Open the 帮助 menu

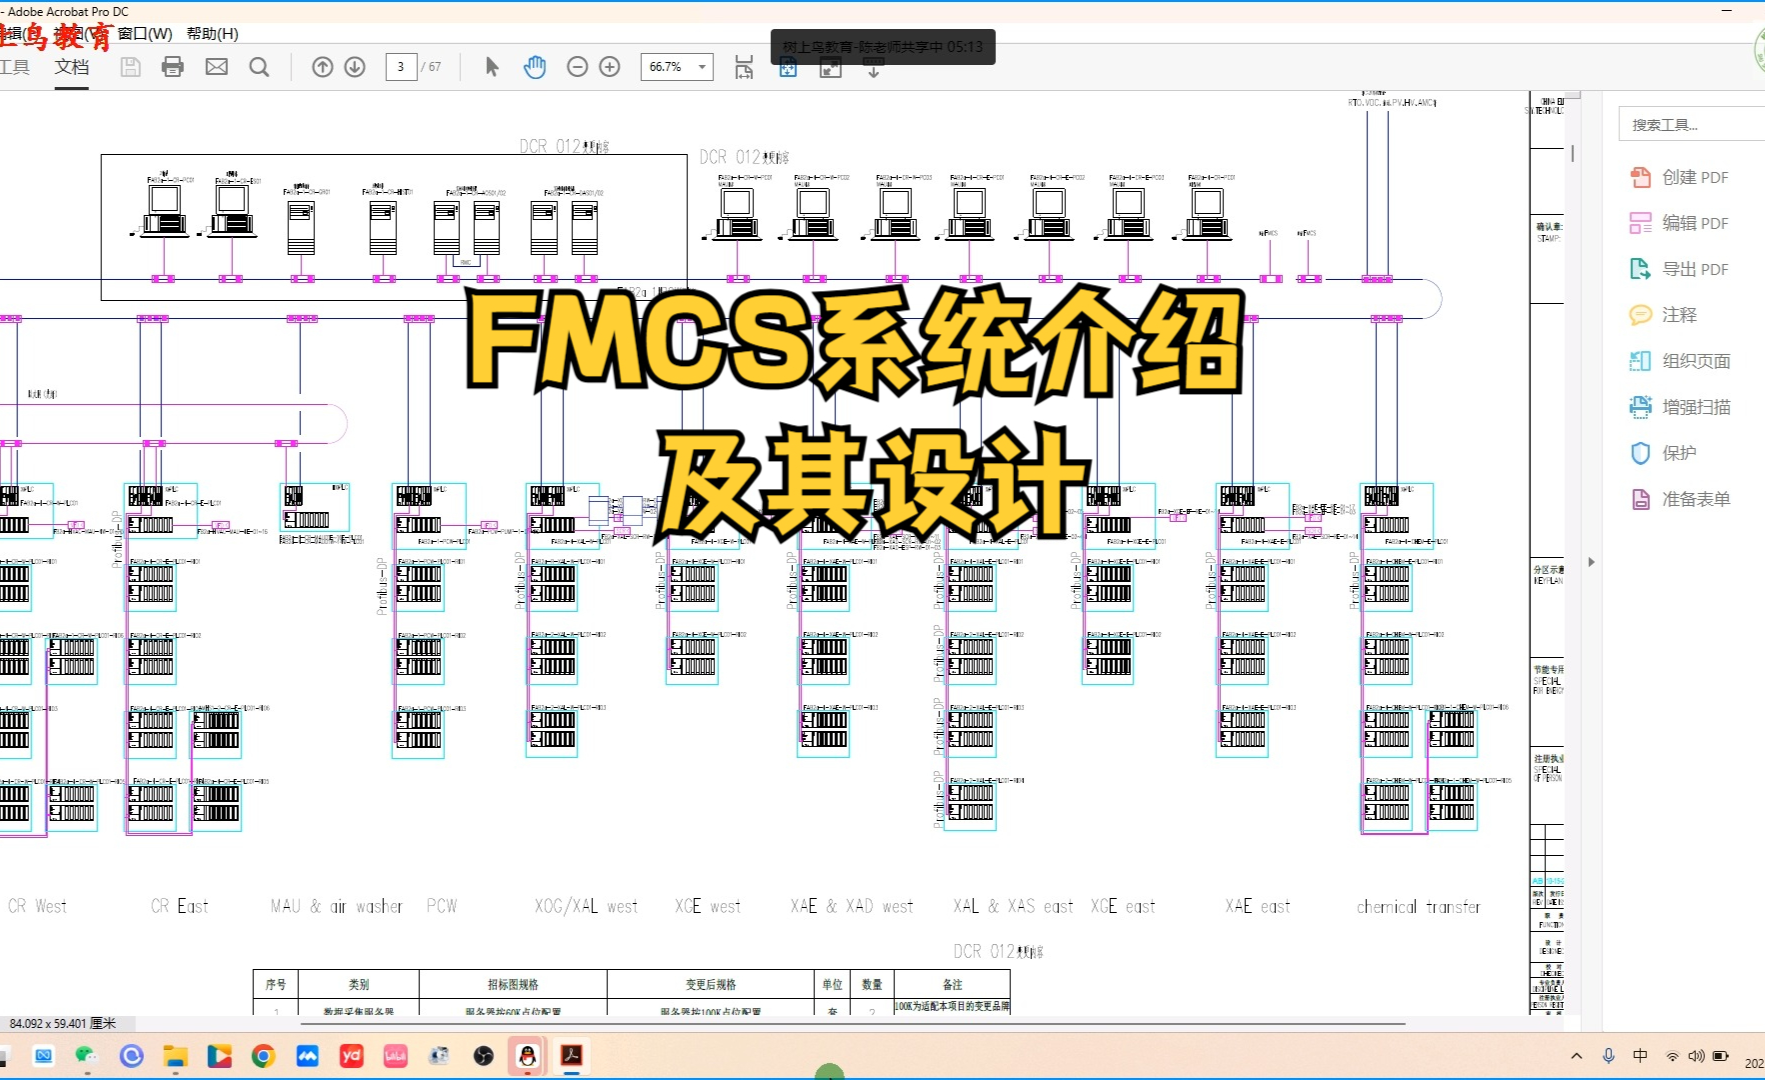[213, 33]
